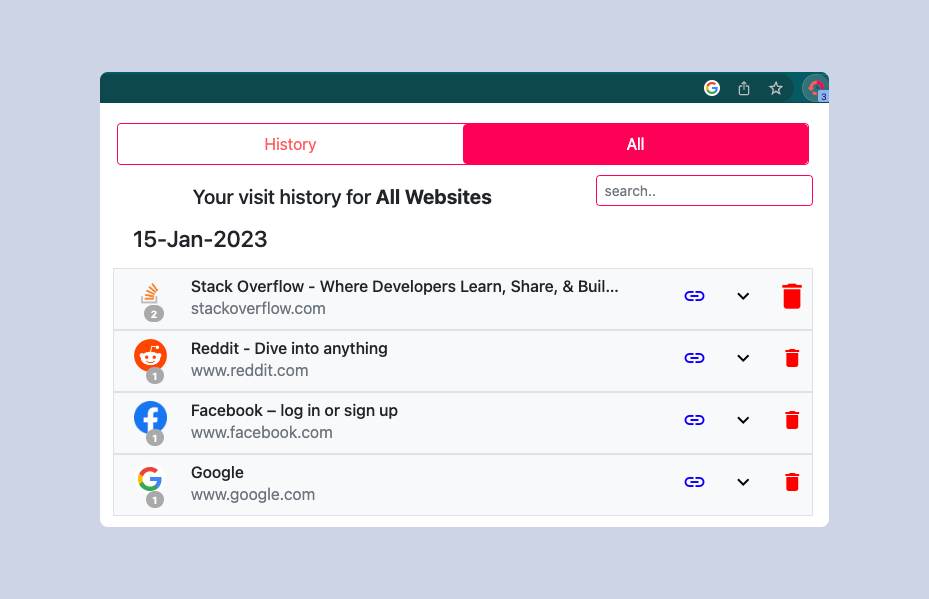Click the Google favicon in the list

coord(150,479)
